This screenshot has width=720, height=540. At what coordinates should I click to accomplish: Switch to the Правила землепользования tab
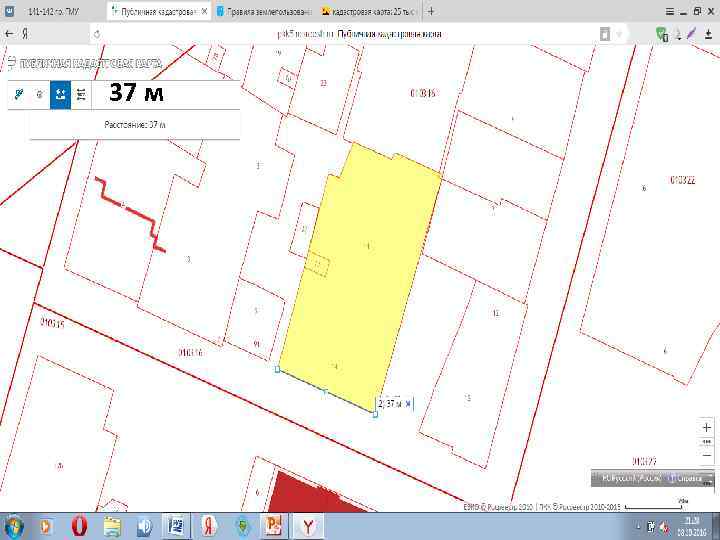264,11
